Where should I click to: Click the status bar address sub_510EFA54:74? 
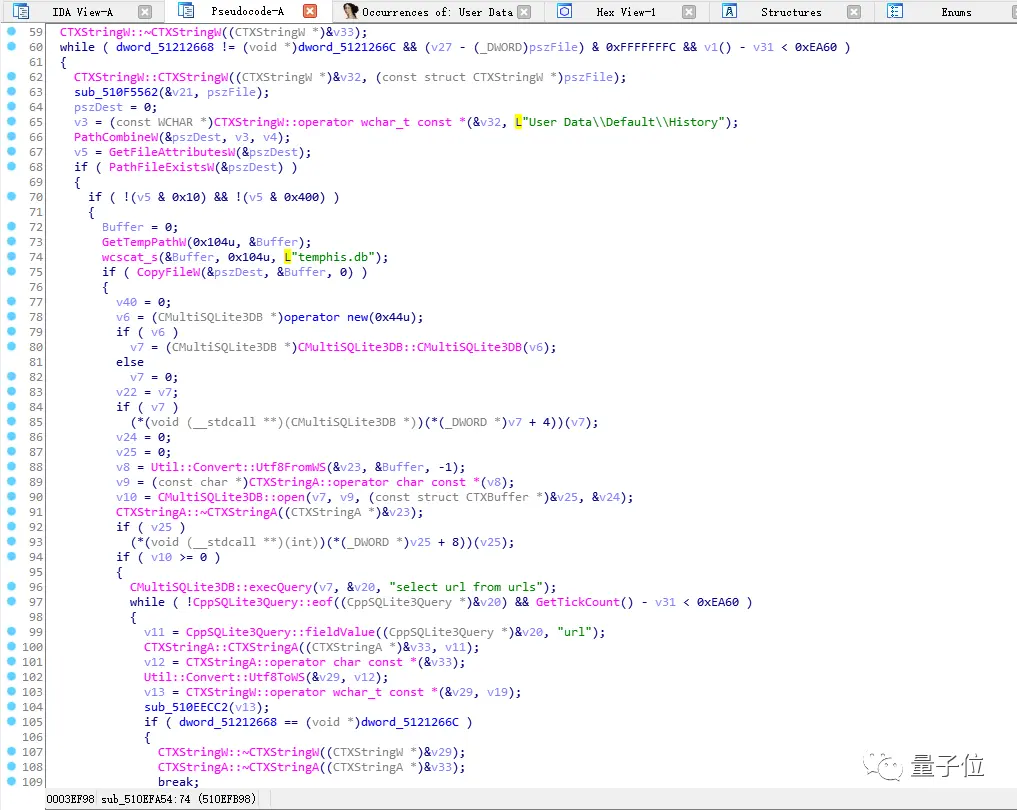tap(145, 801)
